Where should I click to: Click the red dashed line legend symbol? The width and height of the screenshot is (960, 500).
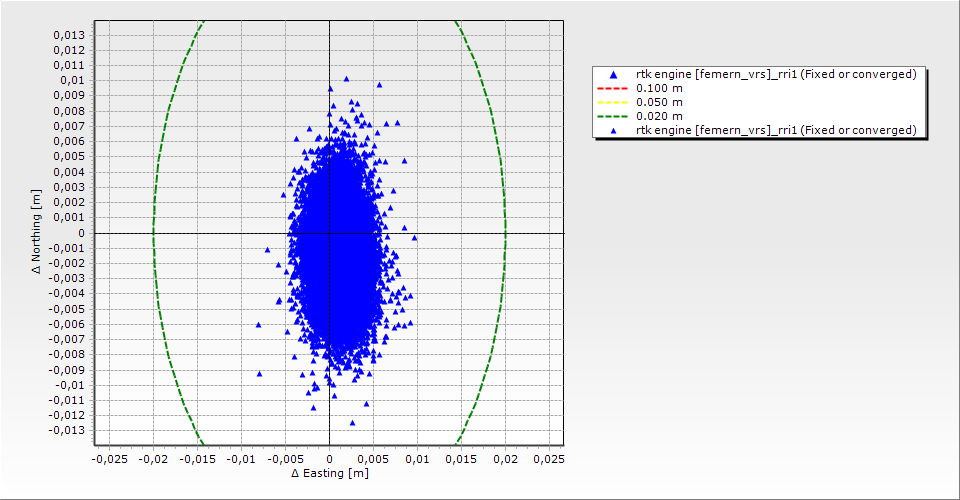point(613,89)
